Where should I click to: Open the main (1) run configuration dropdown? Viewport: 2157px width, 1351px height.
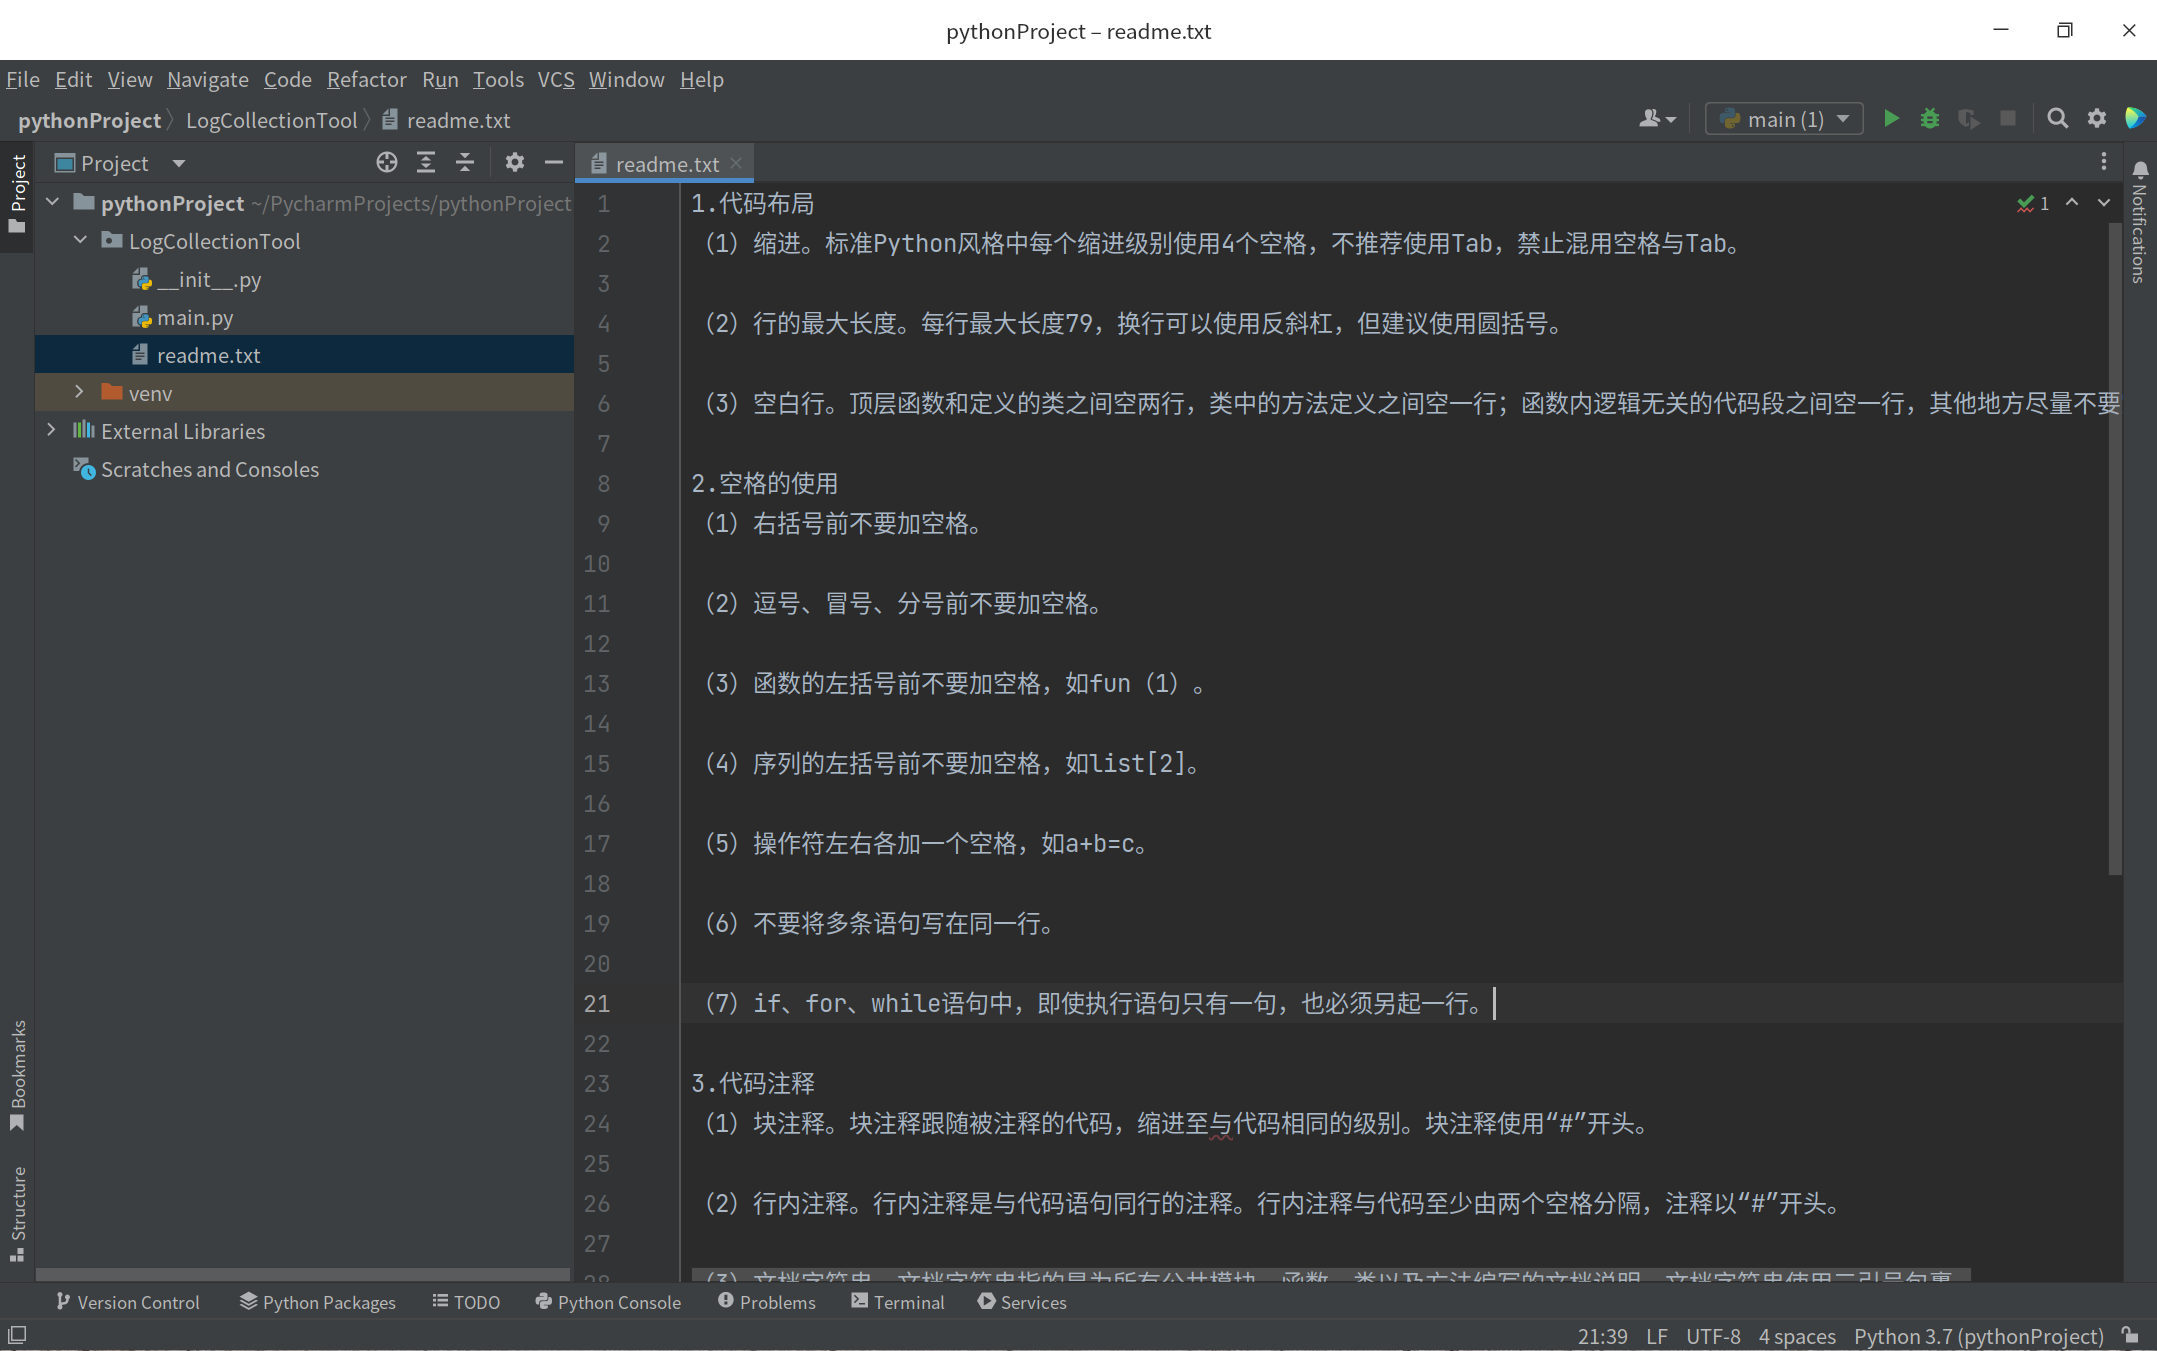tap(1783, 119)
